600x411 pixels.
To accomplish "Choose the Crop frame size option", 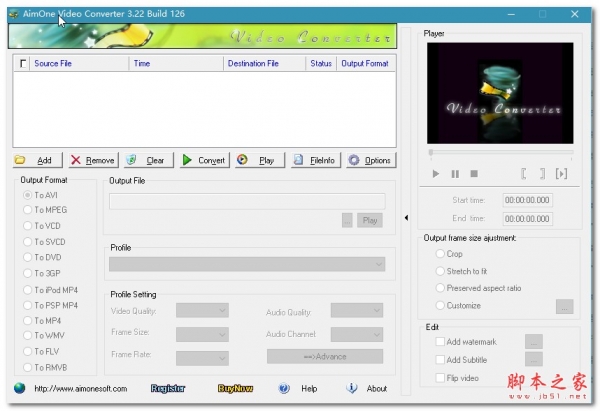I will click(449, 254).
